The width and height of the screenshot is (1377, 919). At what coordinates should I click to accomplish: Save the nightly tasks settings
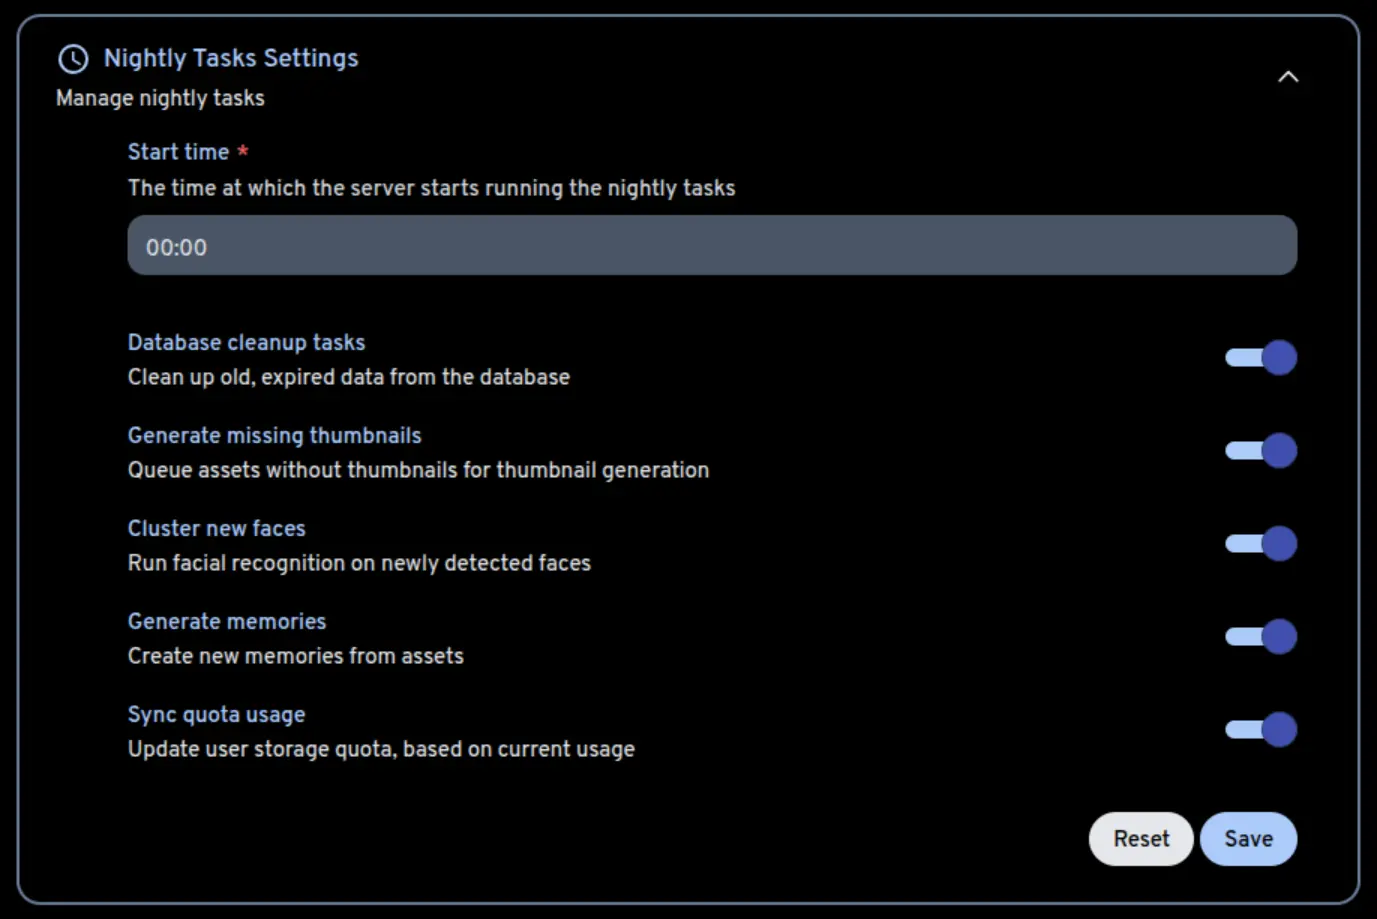pyautogui.click(x=1248, y=839)
